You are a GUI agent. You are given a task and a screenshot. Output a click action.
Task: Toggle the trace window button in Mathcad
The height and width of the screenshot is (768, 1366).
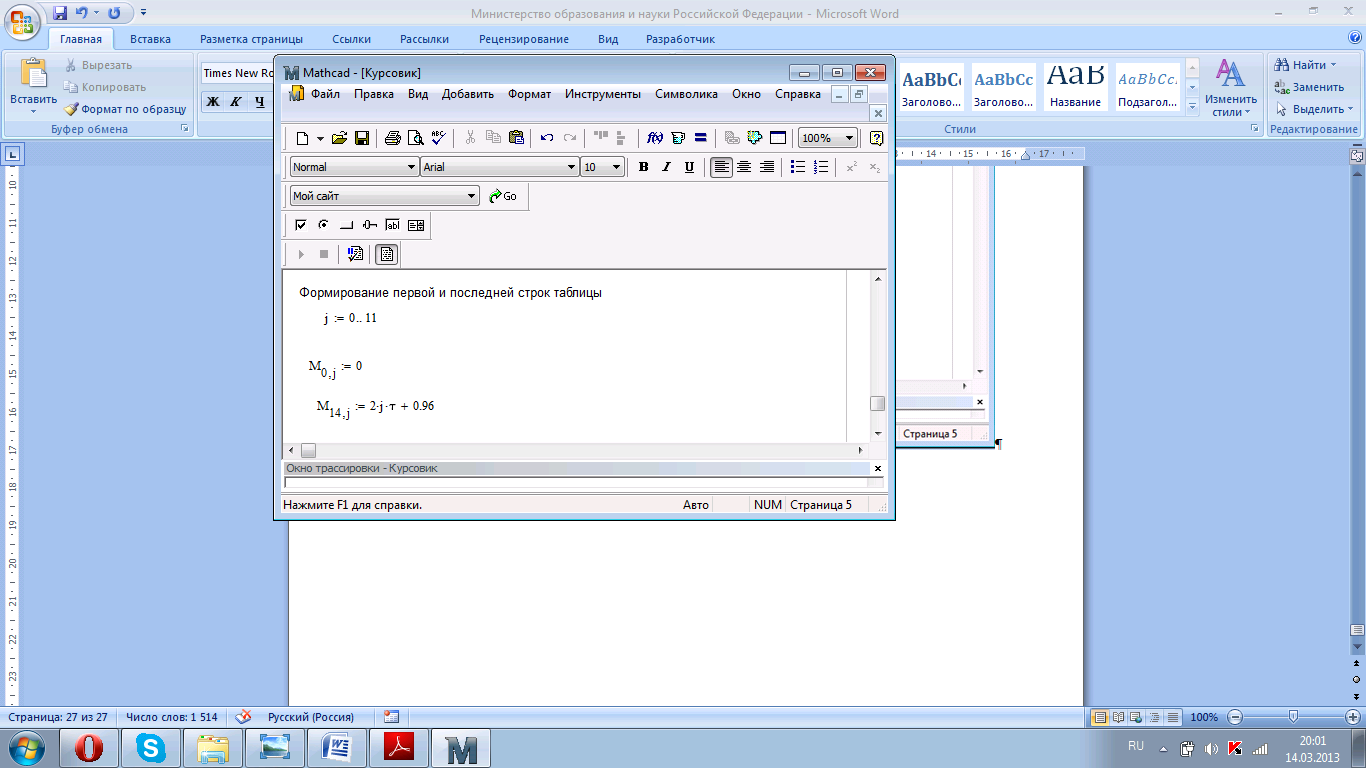coord(387,254)
